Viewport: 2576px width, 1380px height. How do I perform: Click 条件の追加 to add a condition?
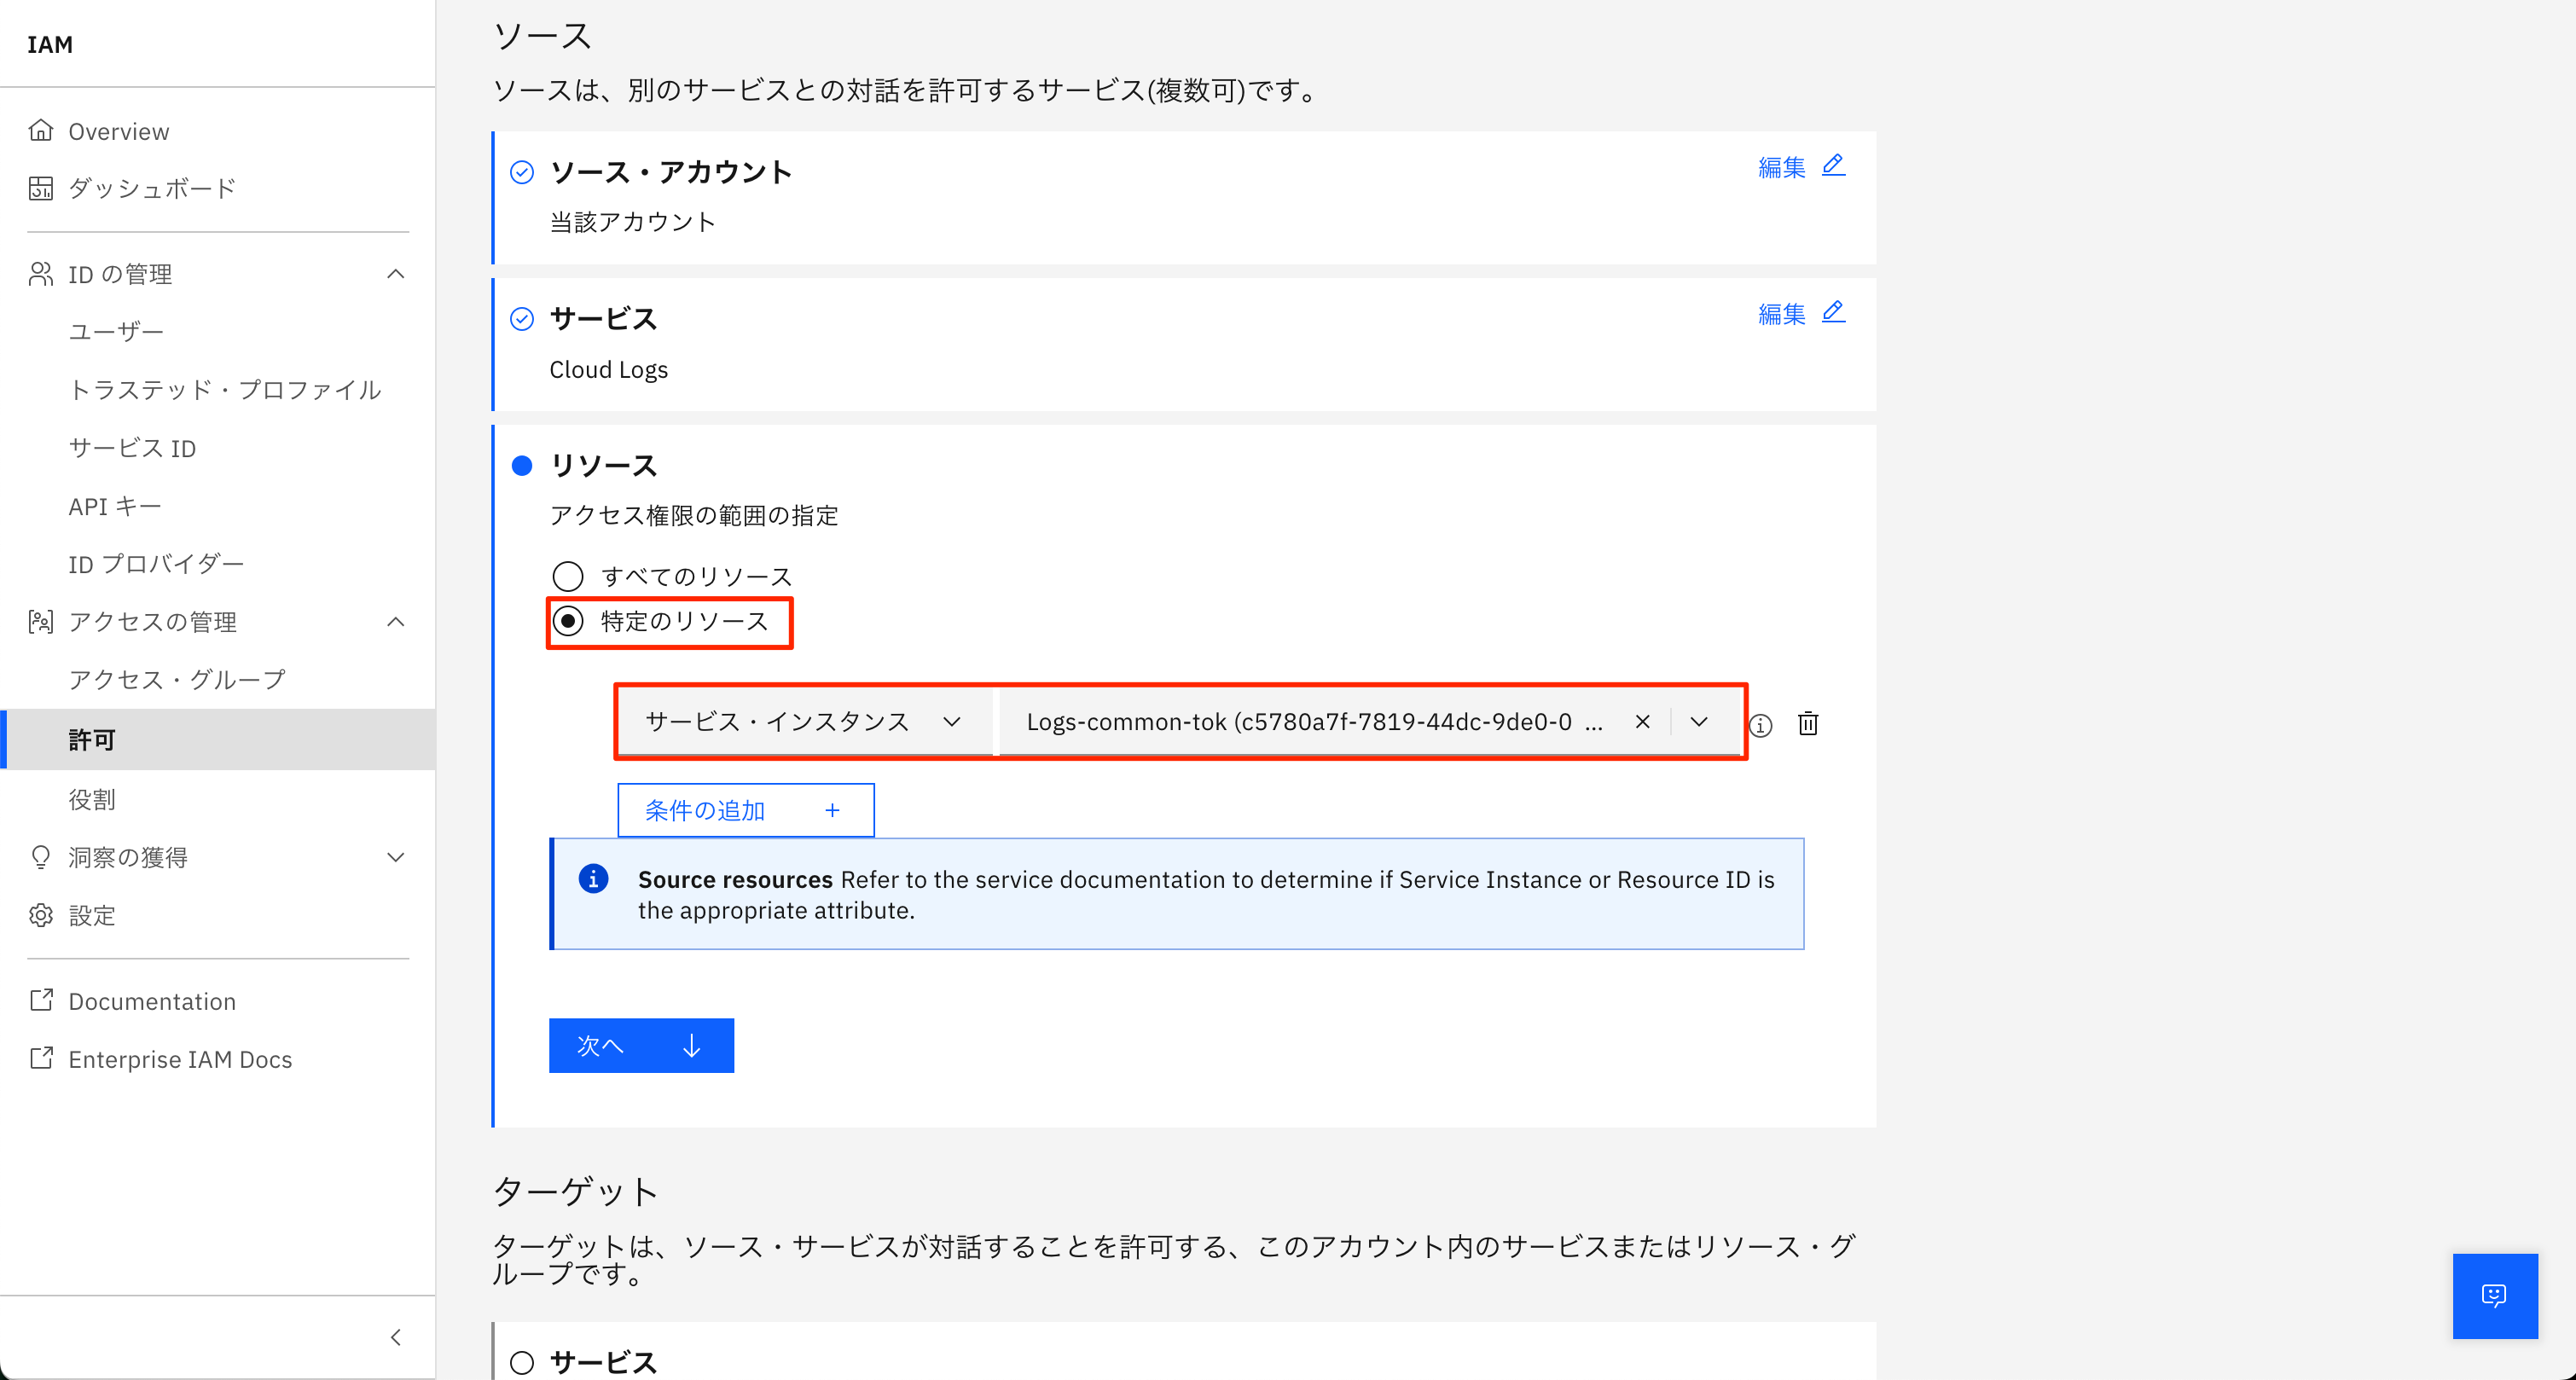(745, 810)
